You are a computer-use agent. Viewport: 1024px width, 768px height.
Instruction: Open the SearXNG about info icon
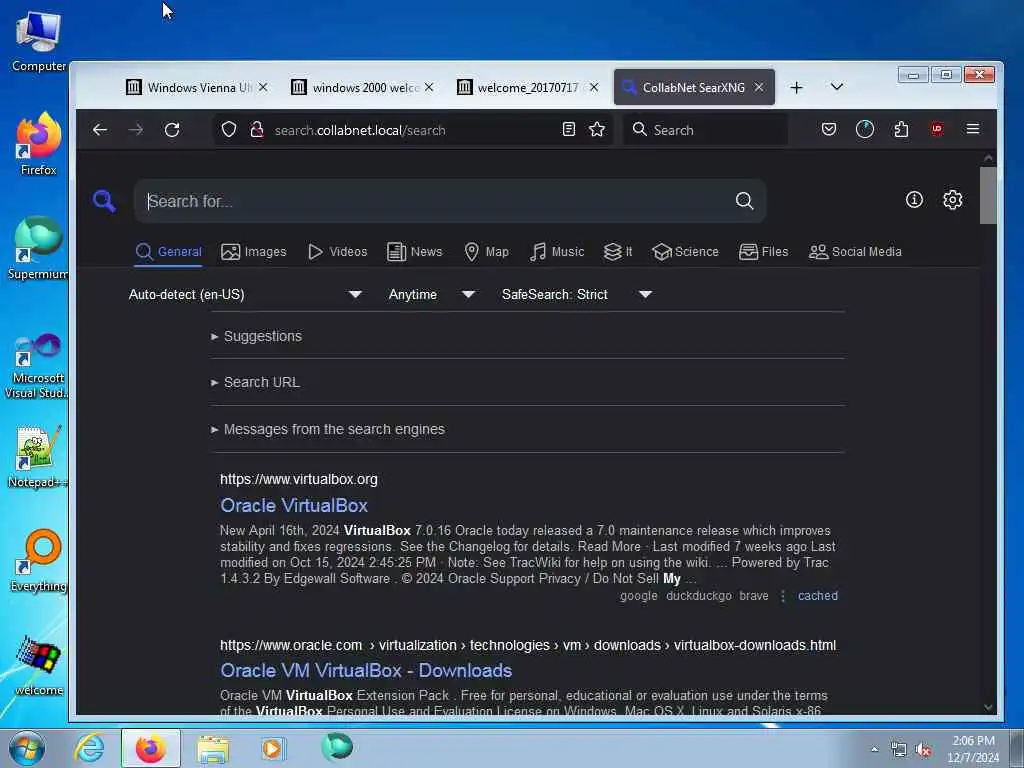coord(914,200)
